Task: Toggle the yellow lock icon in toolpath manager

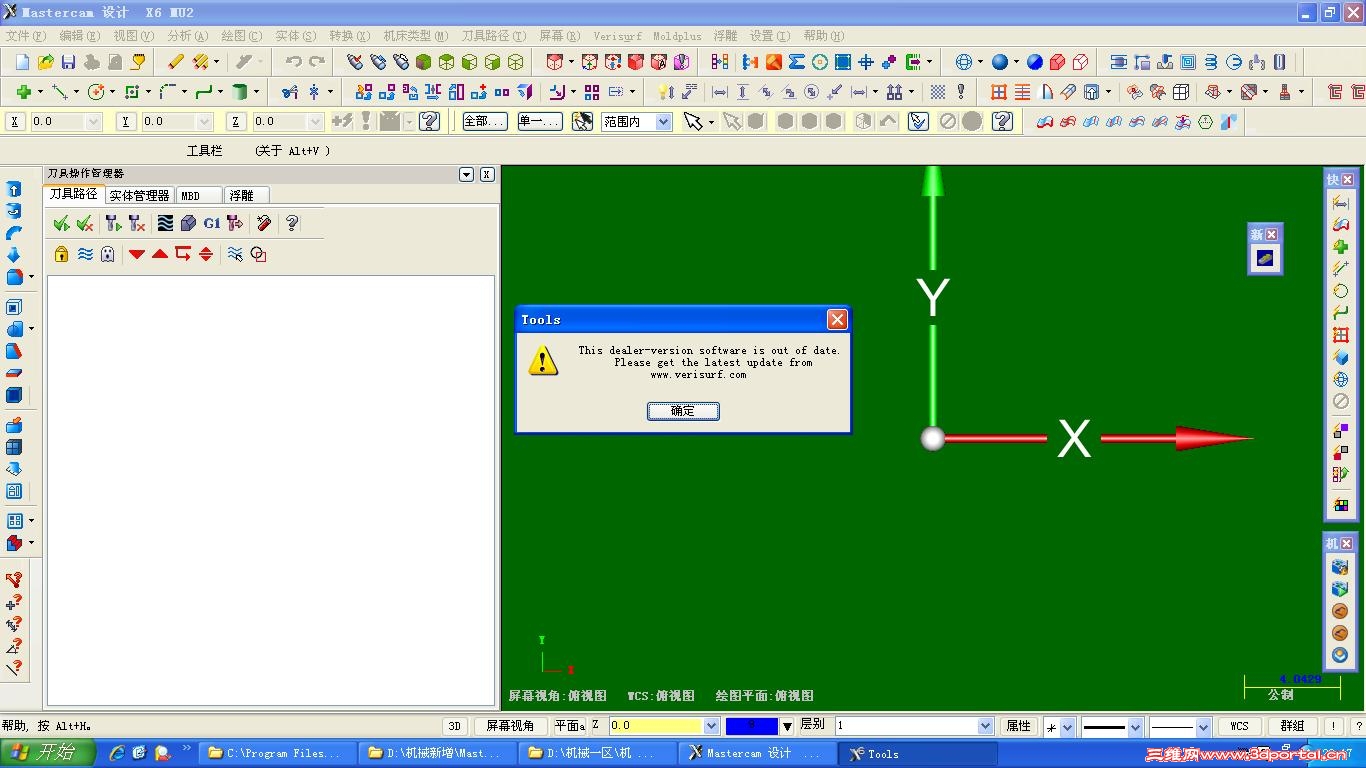Action: pyautogui.click(x=61, y=254)
